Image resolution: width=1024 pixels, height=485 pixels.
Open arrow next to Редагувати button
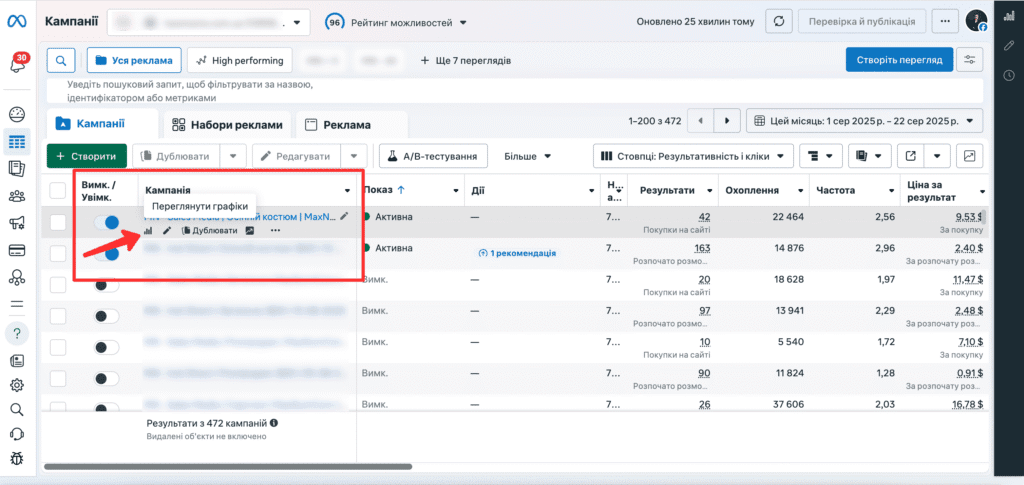point(353,156)
